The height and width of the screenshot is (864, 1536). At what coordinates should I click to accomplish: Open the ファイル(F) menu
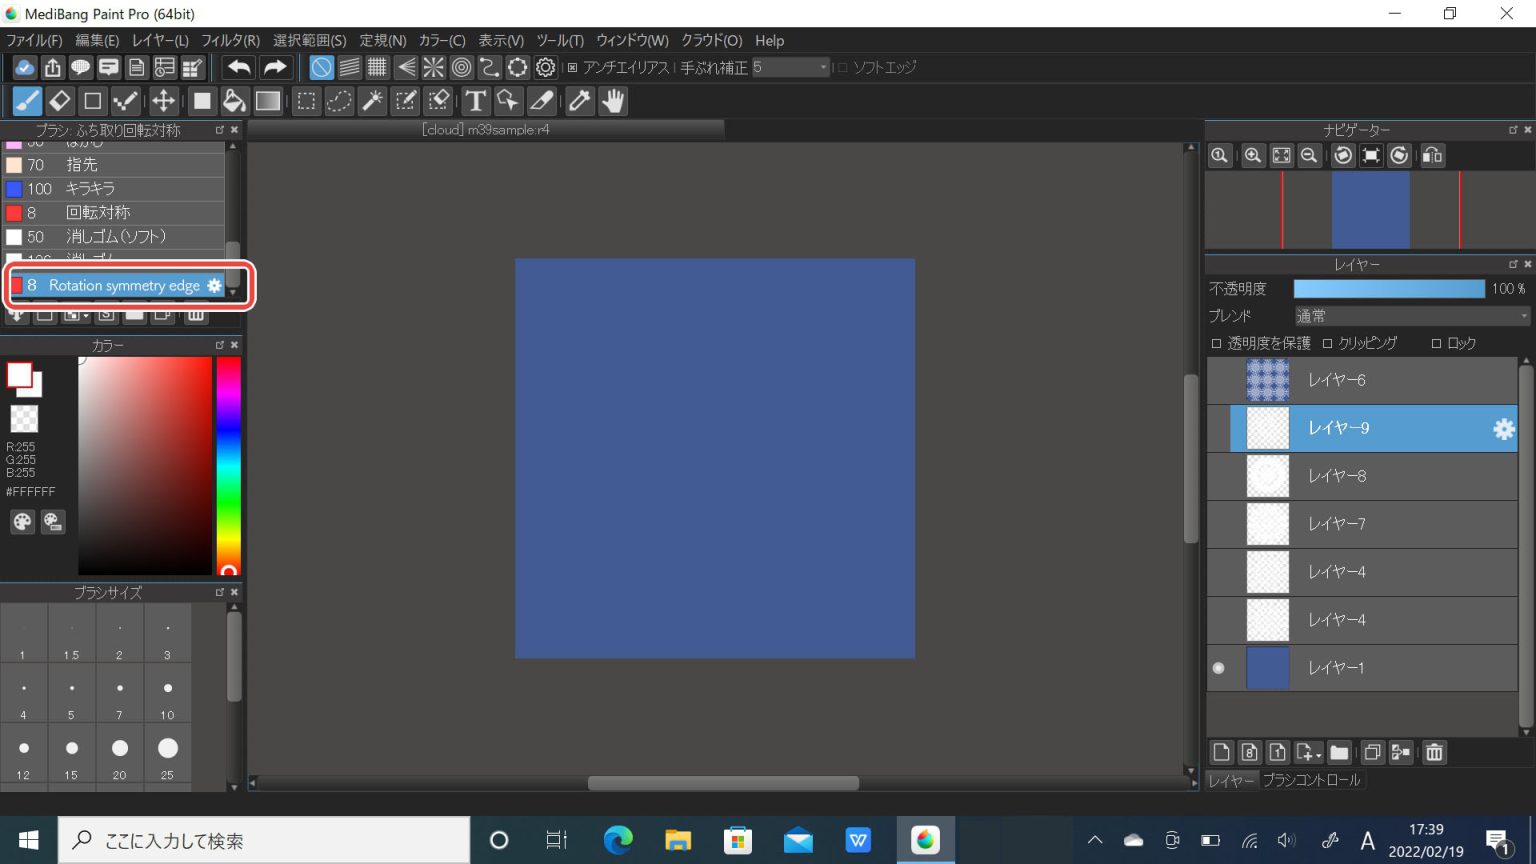click(34, 40)
